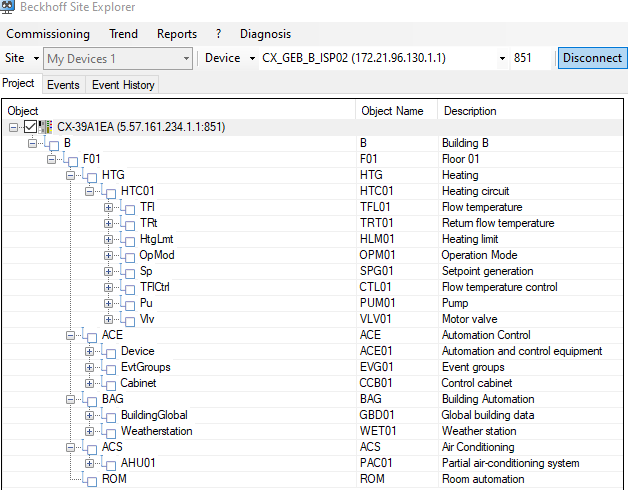Expand the AHU01 node
The width and height of the screenshot is (628, 490).
[x=89, y=464]
